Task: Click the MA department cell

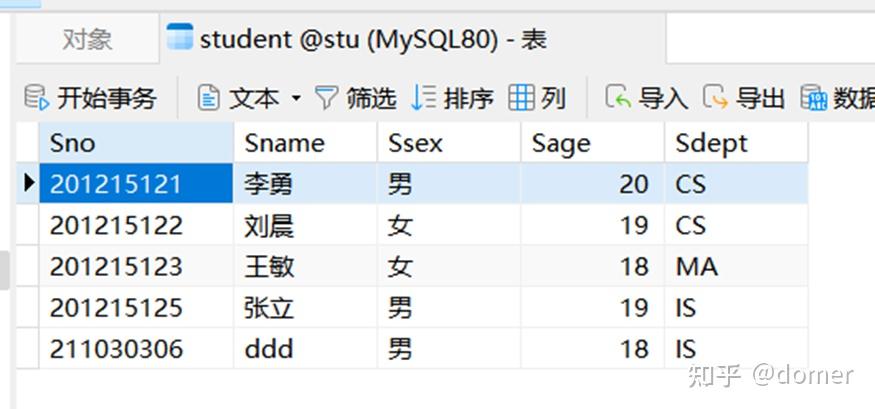Action: pos(736,266)
